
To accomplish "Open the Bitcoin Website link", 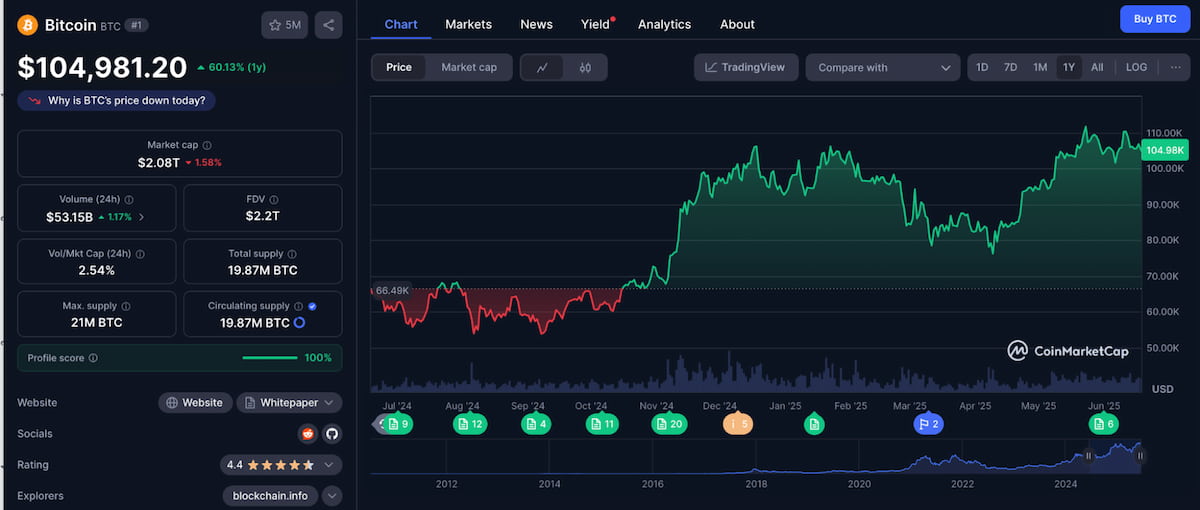I will pos(195,402).
